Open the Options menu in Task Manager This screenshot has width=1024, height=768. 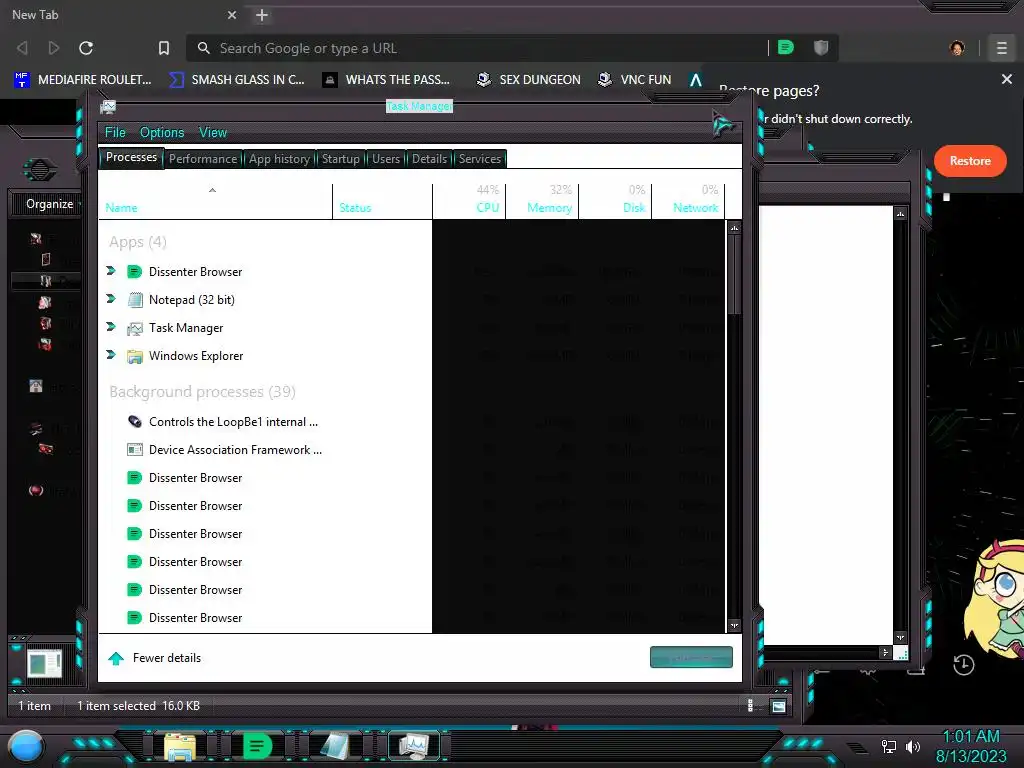[162, 133]
